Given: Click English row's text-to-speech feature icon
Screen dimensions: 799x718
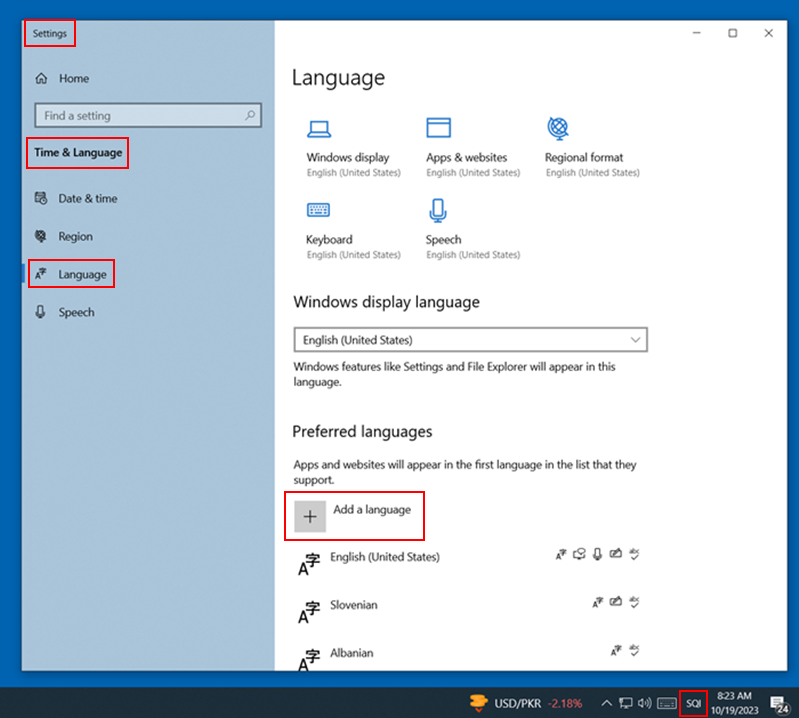Looking at the screenshot, I should click(579, 554).
